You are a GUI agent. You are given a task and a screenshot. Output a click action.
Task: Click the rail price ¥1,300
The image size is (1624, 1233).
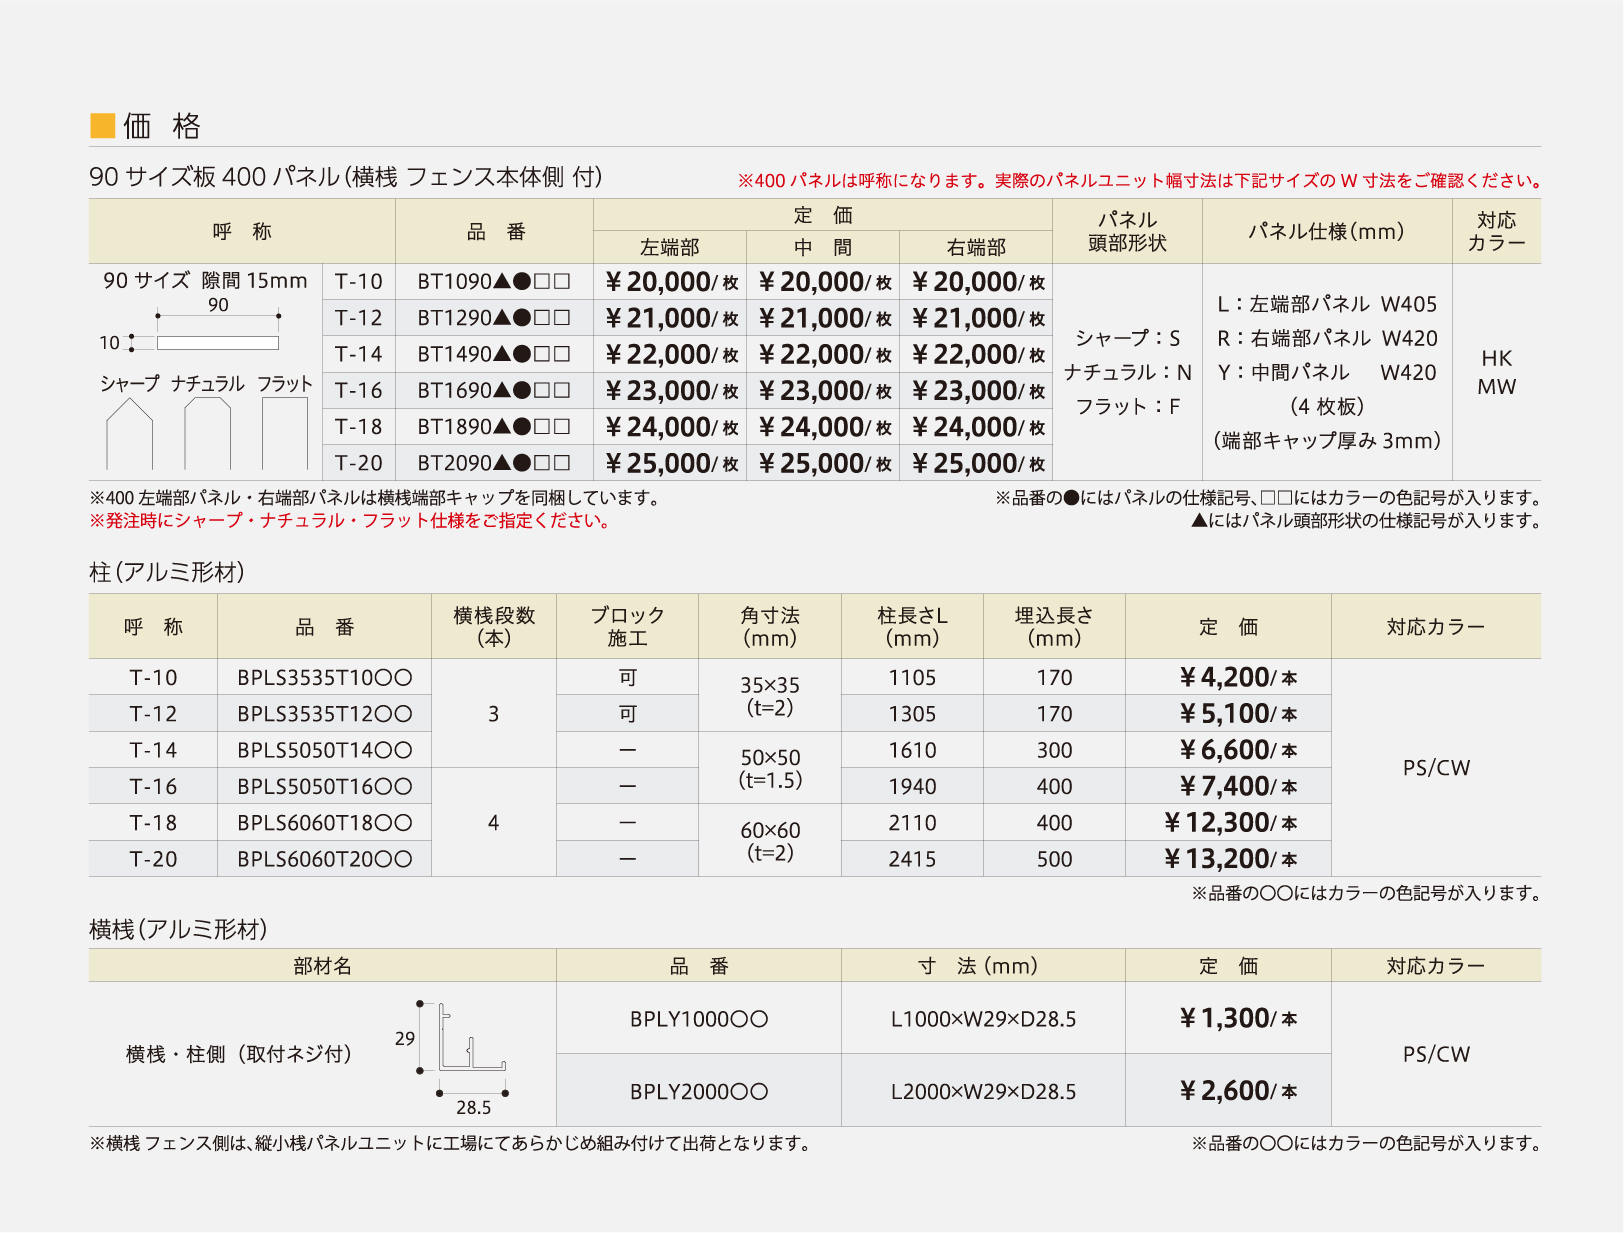coord(1238,1018)
